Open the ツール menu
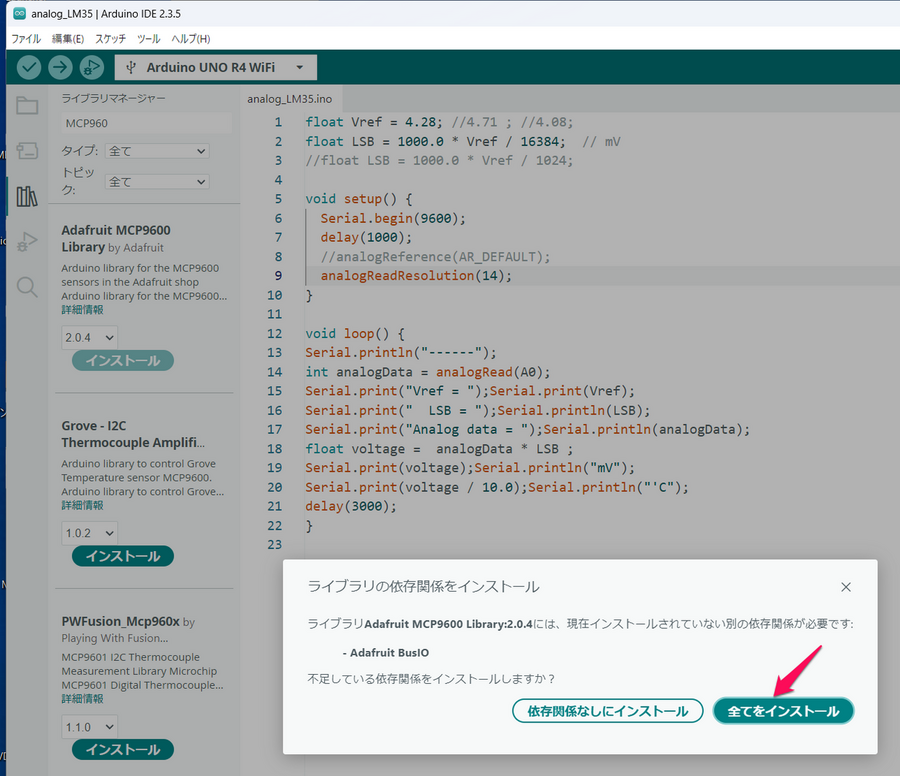Screen dimensions: 900x776 click(148, 39)
